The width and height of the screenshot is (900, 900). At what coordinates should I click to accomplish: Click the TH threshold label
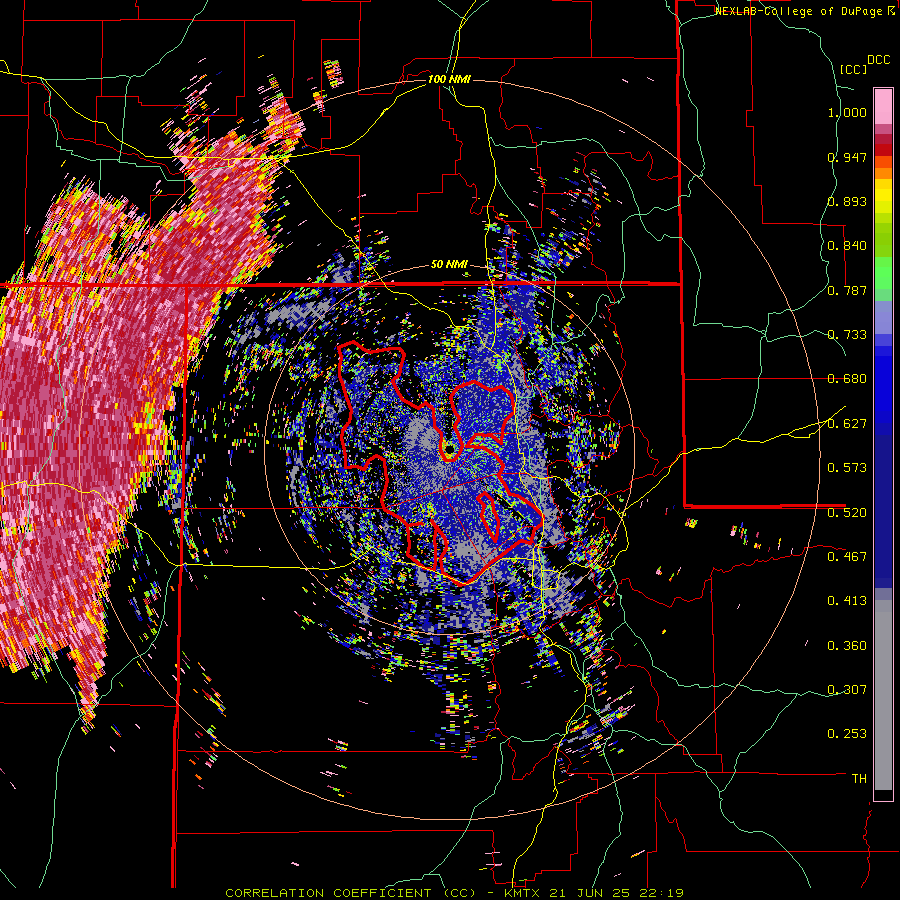coord(859,779)
